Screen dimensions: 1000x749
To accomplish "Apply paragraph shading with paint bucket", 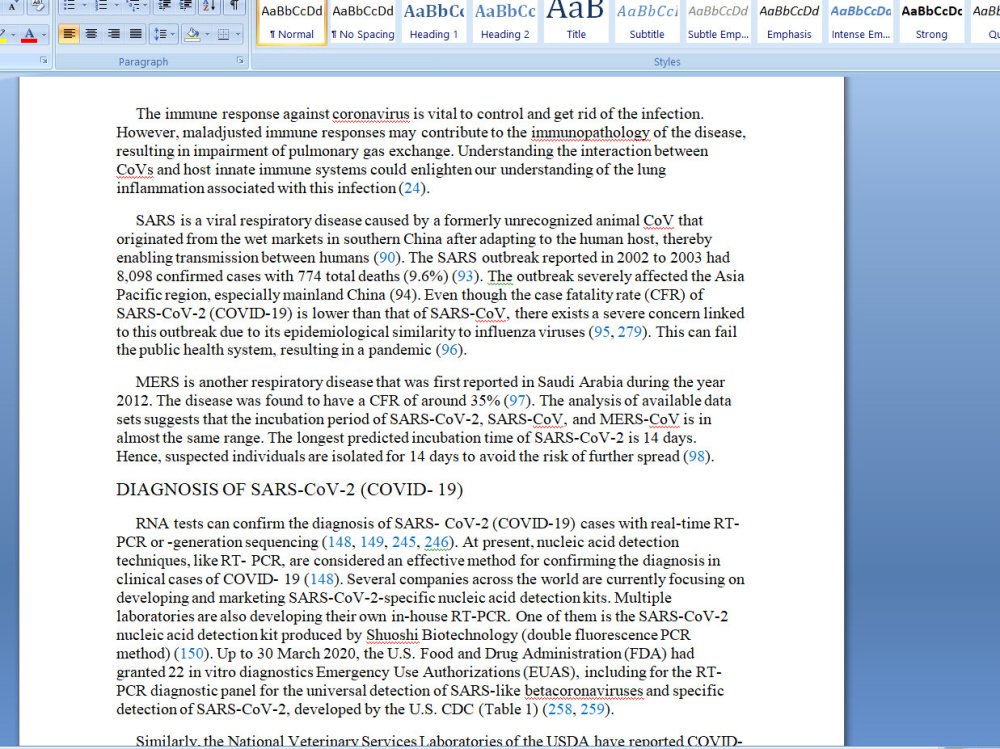I will [x=191, y=34].
